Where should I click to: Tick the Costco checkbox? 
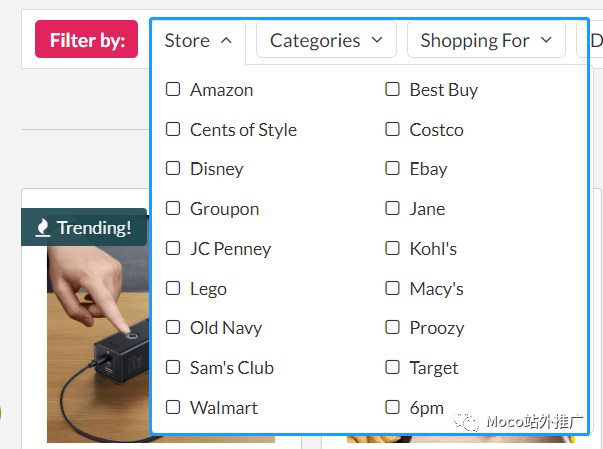[x=392, y=129]
